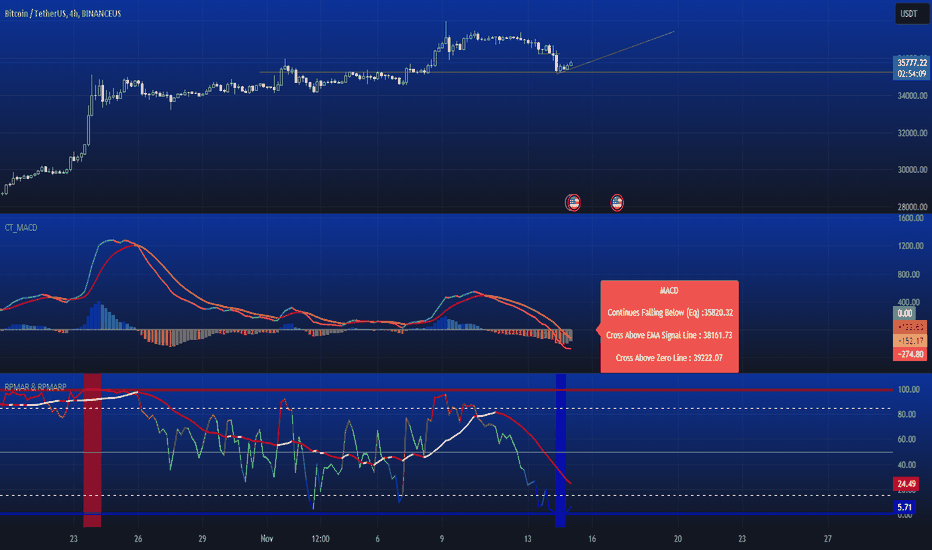Click the current price label 35777.22
This screenshot has height=550, width=932.
tap(912, 62)
